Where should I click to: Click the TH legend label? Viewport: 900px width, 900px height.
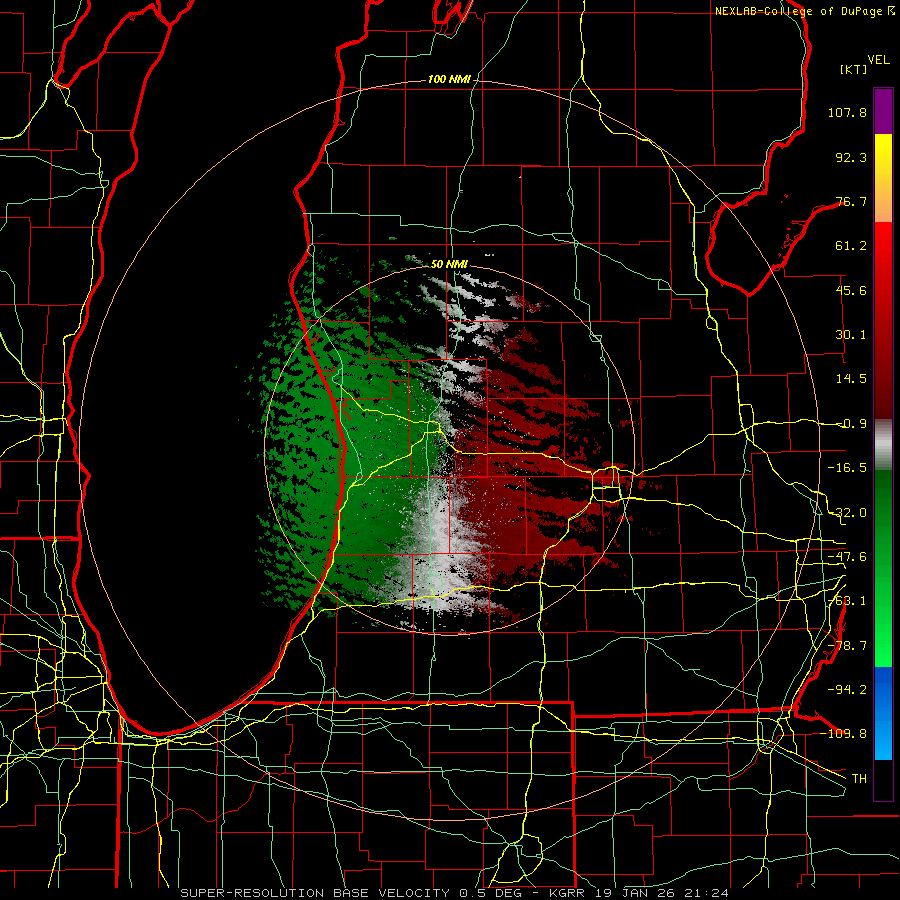point(859,779)
